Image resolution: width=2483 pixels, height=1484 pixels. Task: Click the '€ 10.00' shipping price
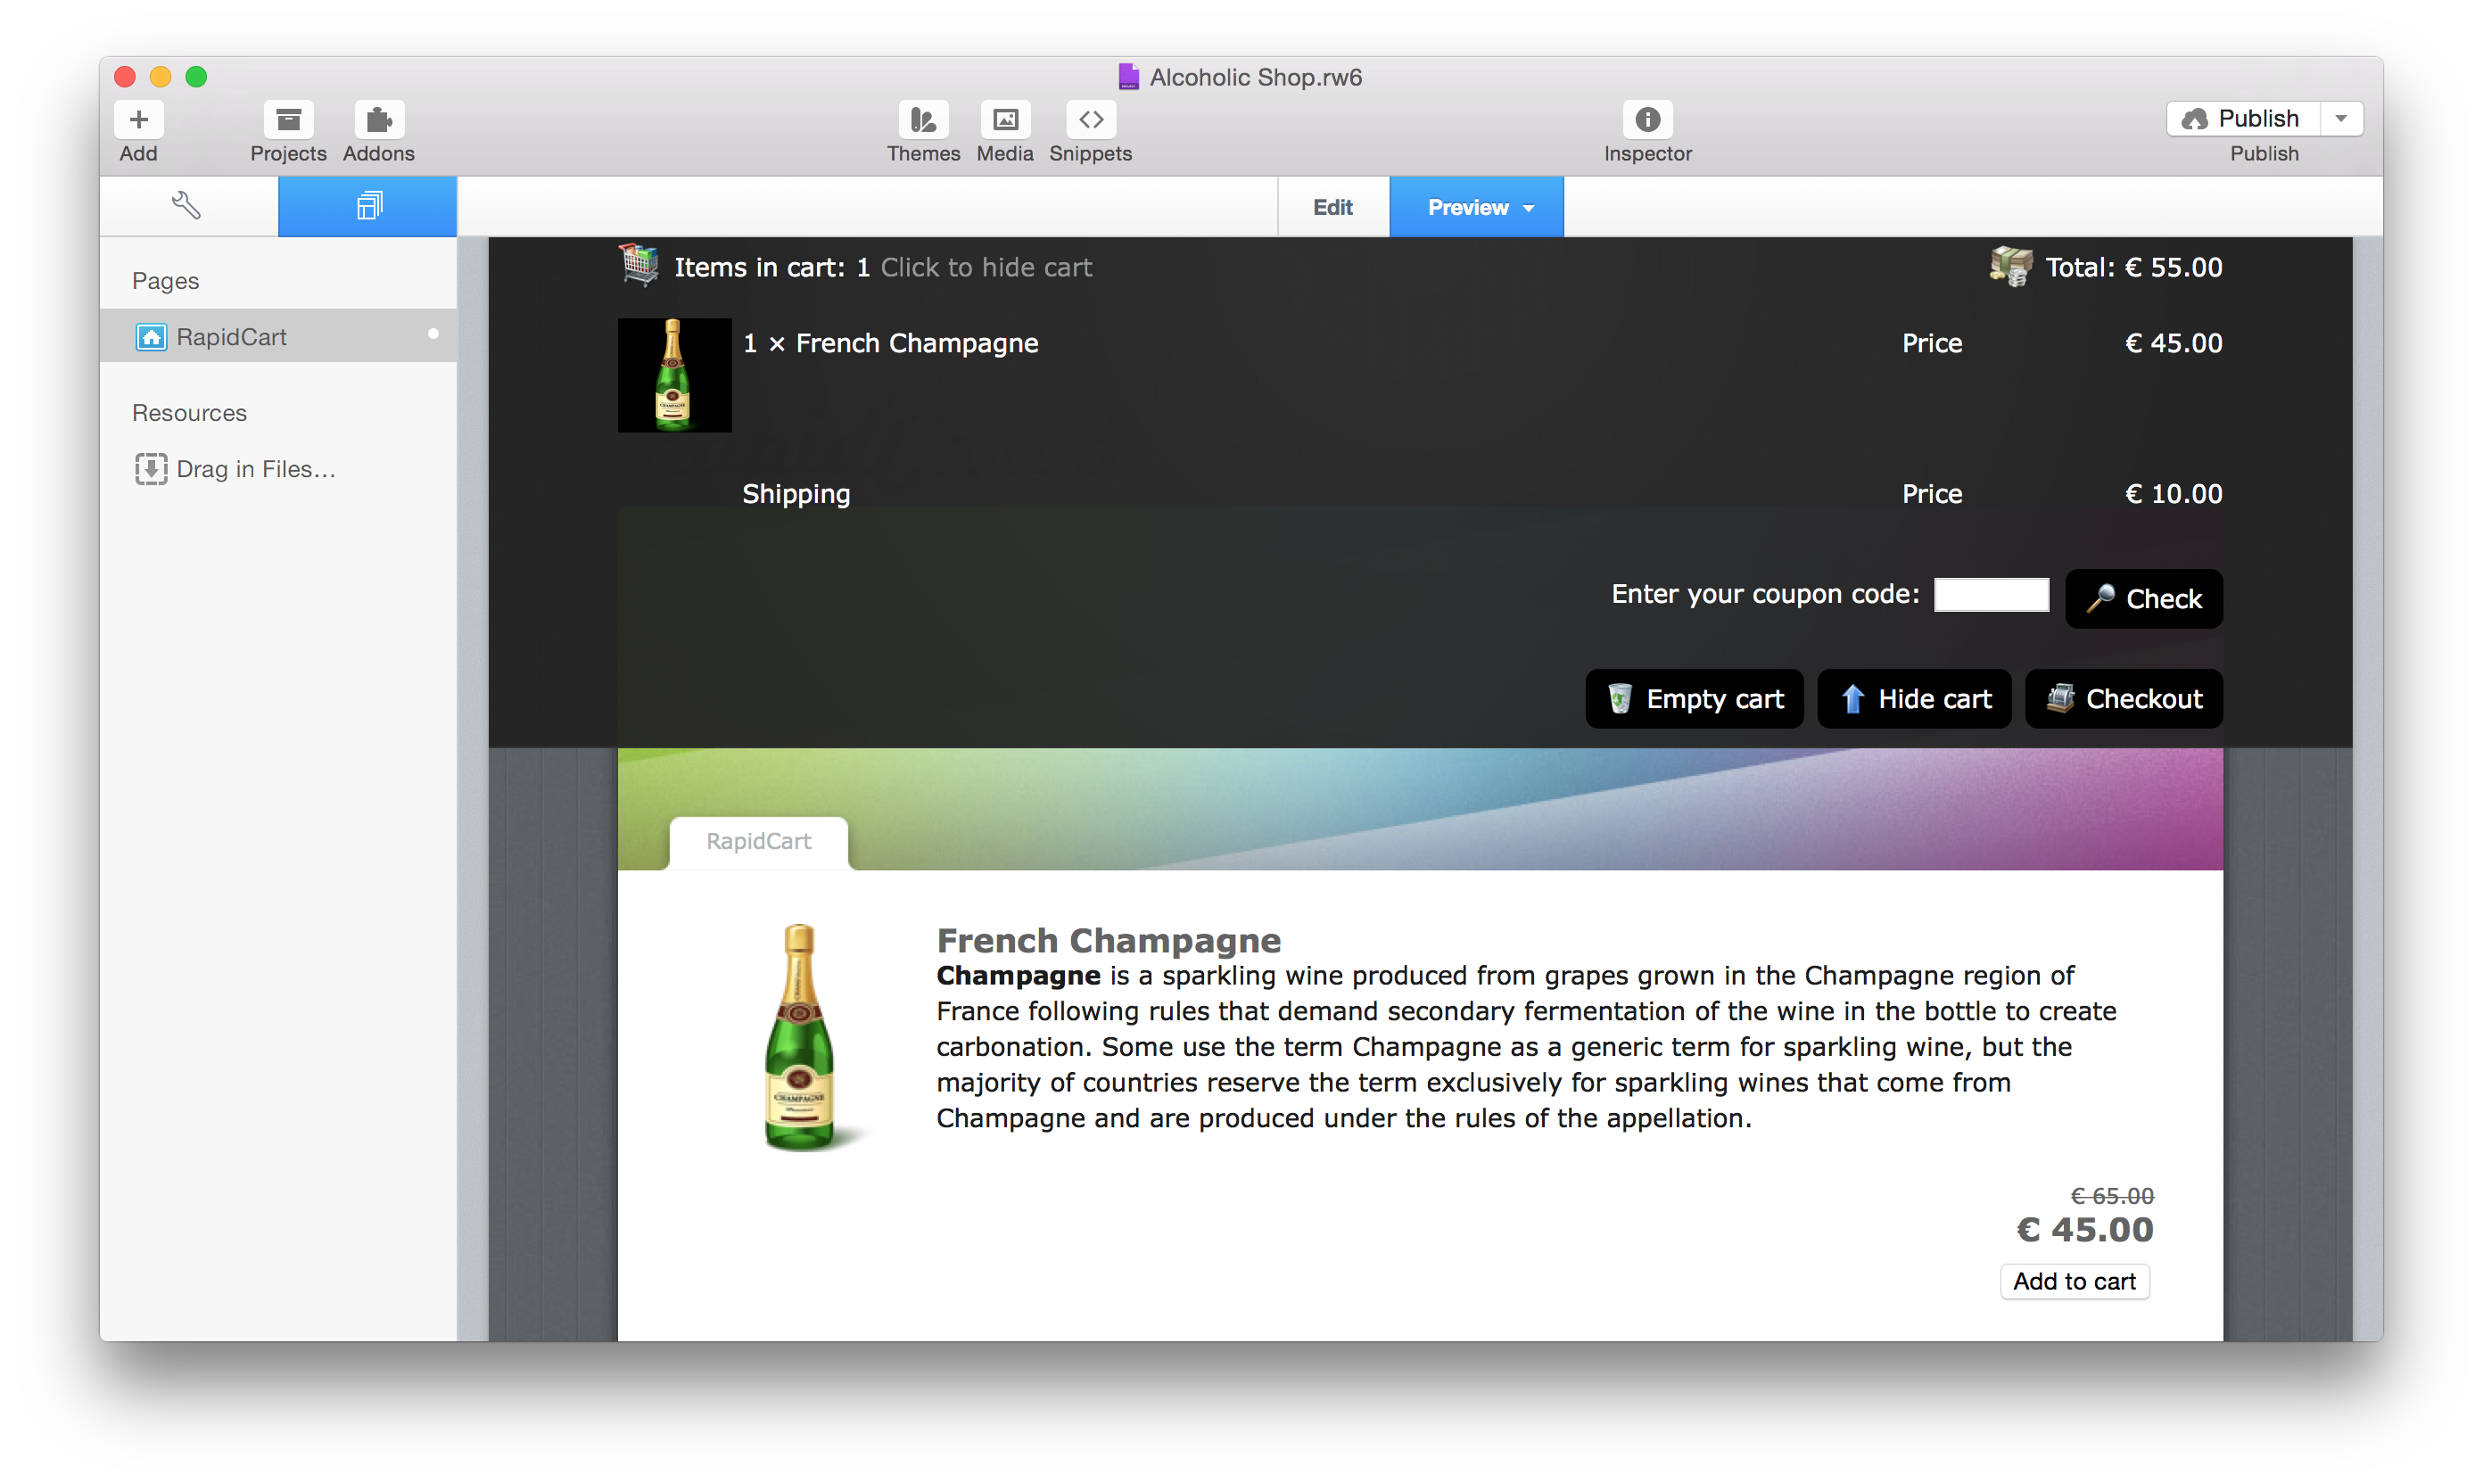pyautogui.click(x=2173, y=494)
